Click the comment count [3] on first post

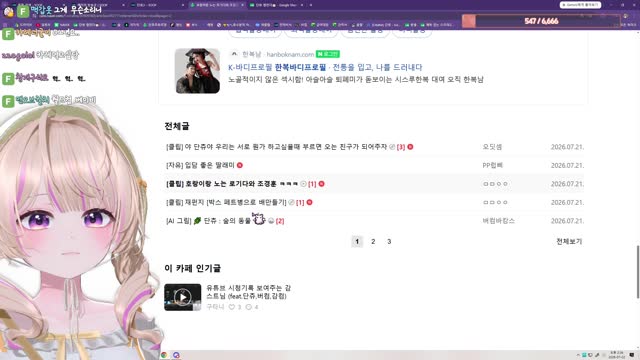point(401,147)
